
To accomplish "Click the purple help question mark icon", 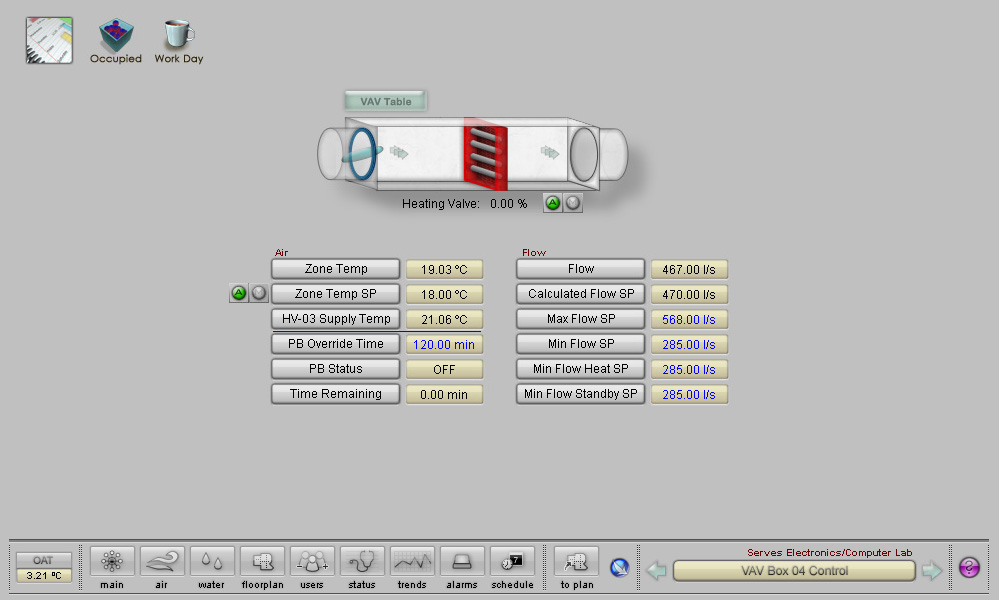I will (969, 568).
